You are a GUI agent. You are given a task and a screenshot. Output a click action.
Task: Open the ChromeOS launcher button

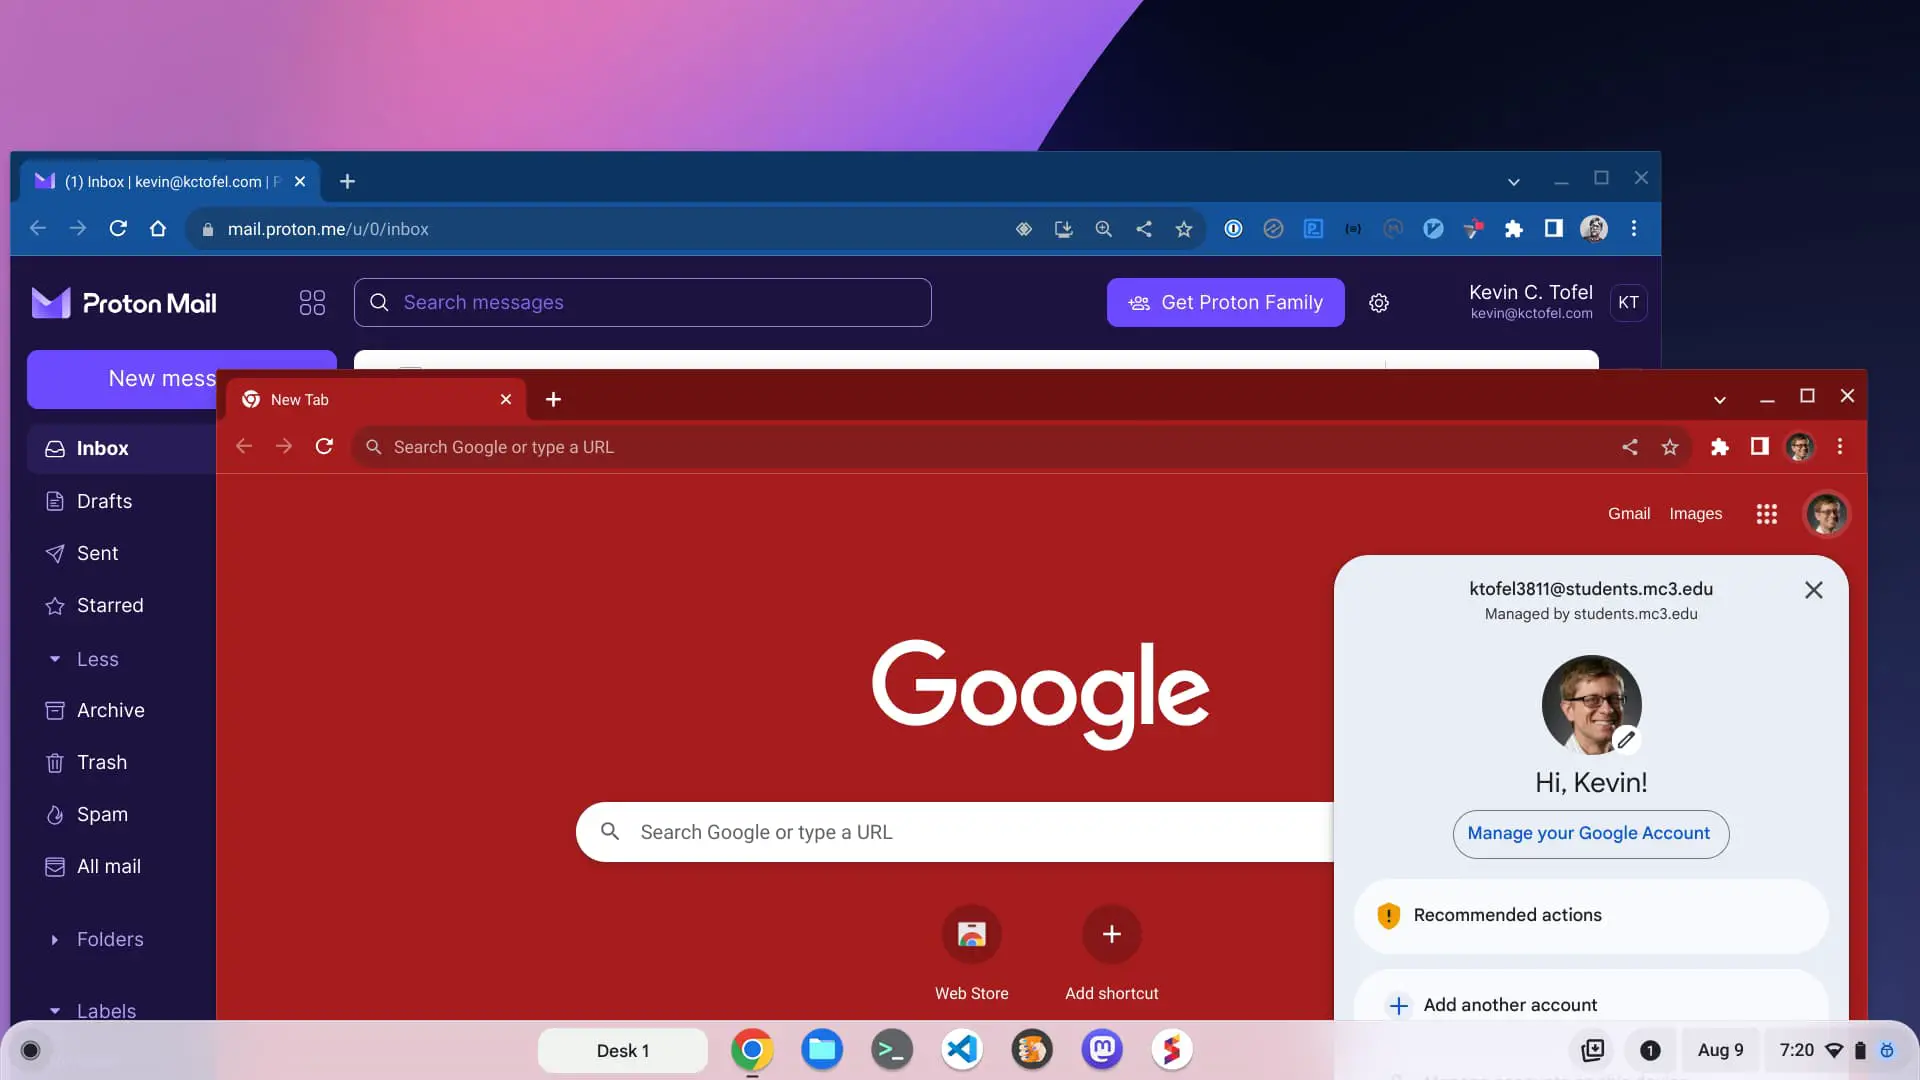click(31, 1050)
